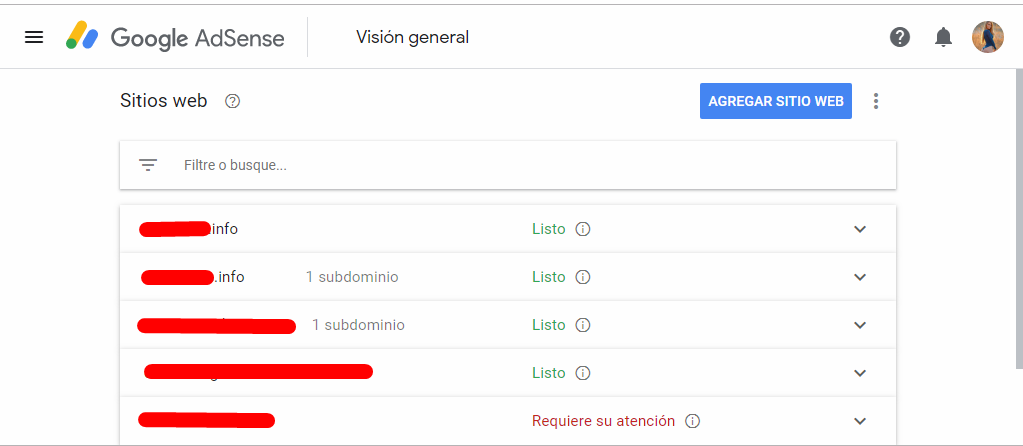Show notifications bell
The width and height of the screenshot is (1023, 446).
click(943, 37)
